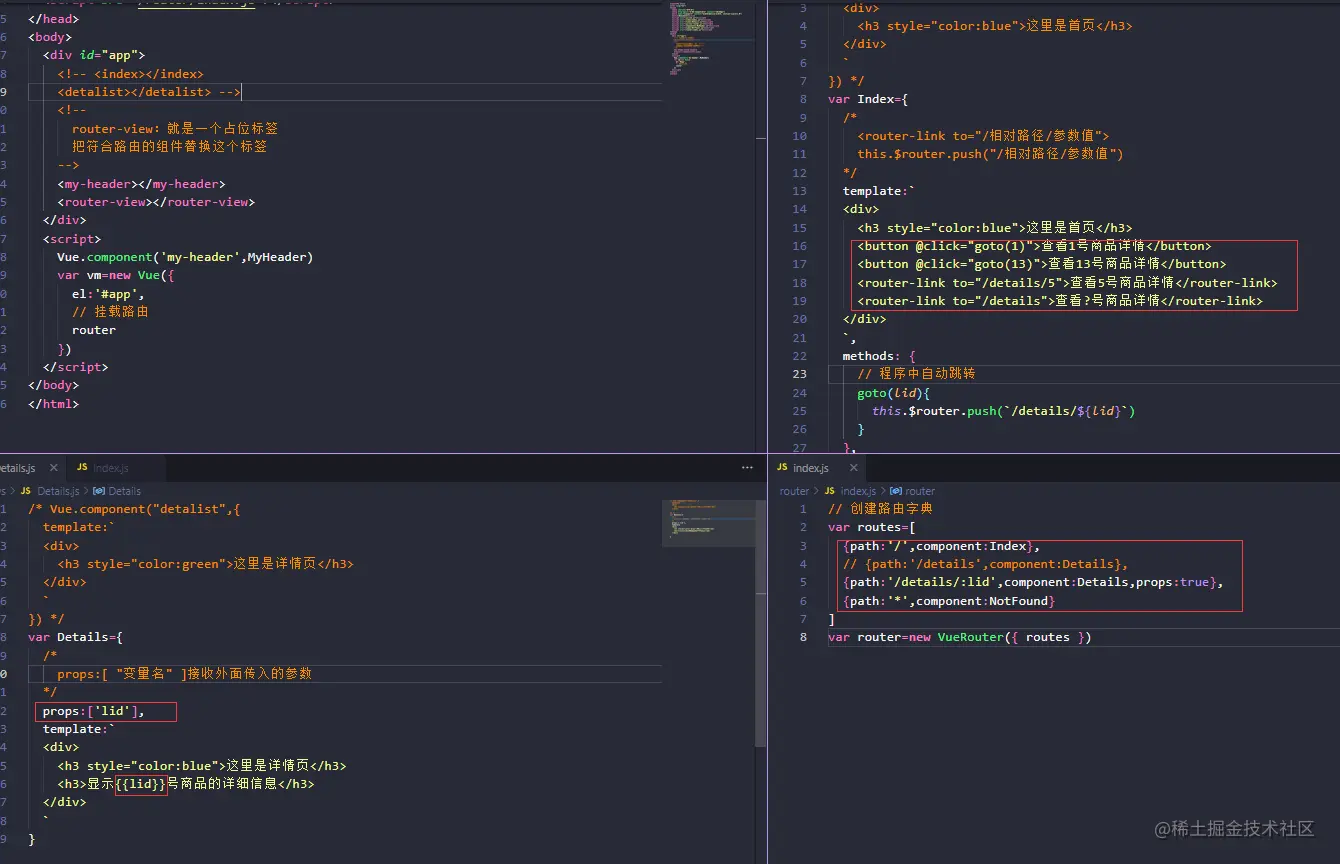
Task: Click the 'var Index={' line
Action: [868, 99]
